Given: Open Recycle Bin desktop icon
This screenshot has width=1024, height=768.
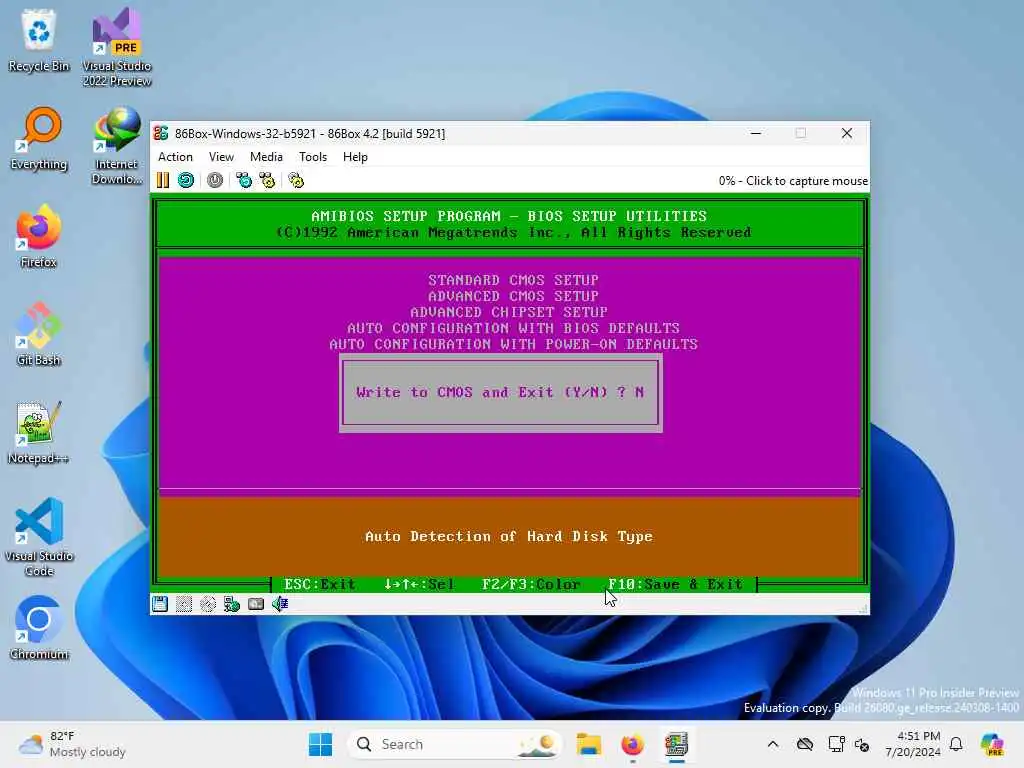Looking at the screenshot, I should [x=39, y=40].
